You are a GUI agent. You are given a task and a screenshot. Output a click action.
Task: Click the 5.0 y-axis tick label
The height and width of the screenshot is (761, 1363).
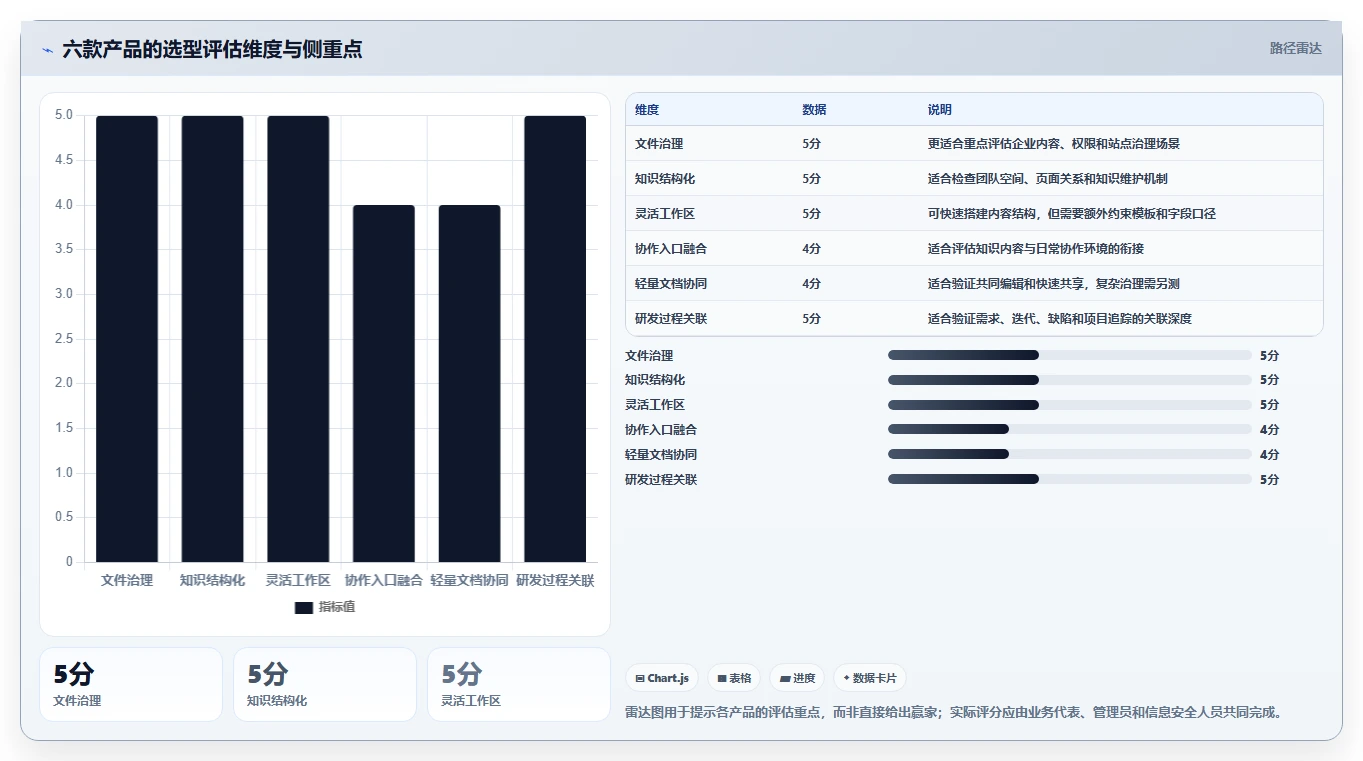coord(64,115)
